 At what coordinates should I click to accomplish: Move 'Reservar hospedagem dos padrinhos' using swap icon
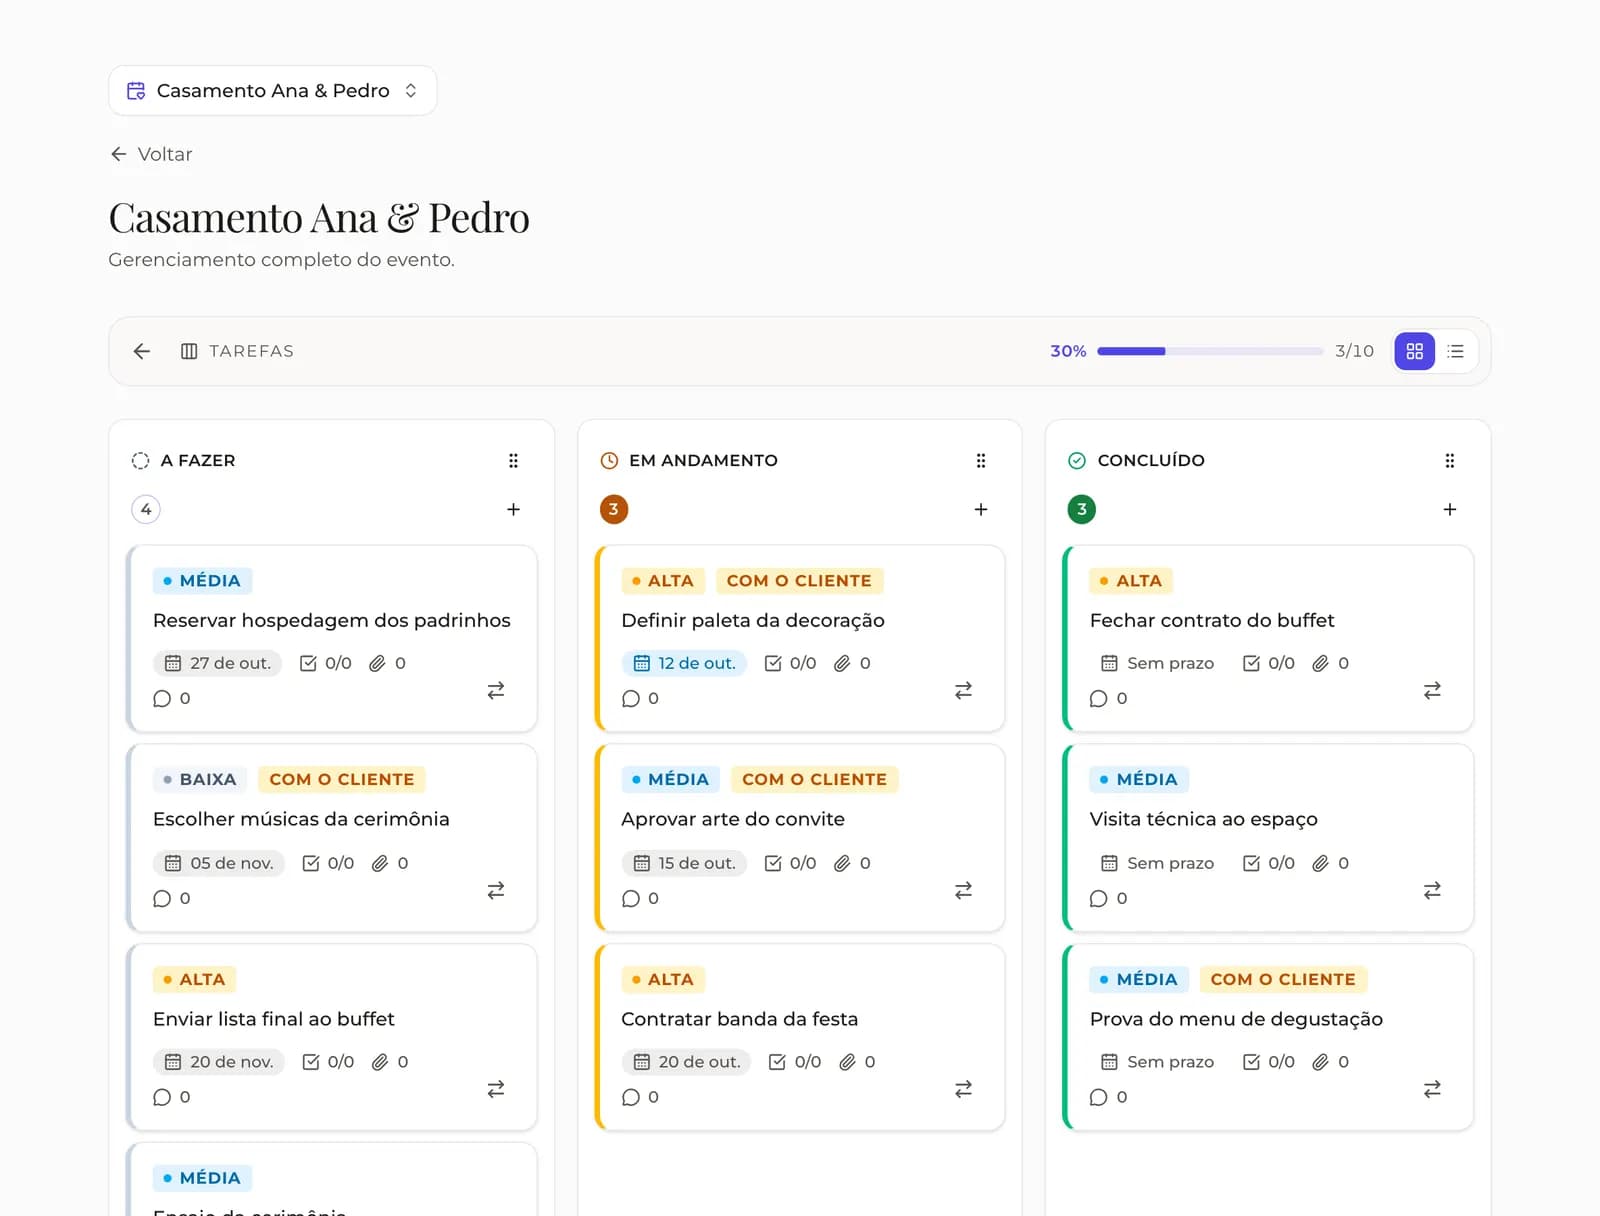point(496,690)
